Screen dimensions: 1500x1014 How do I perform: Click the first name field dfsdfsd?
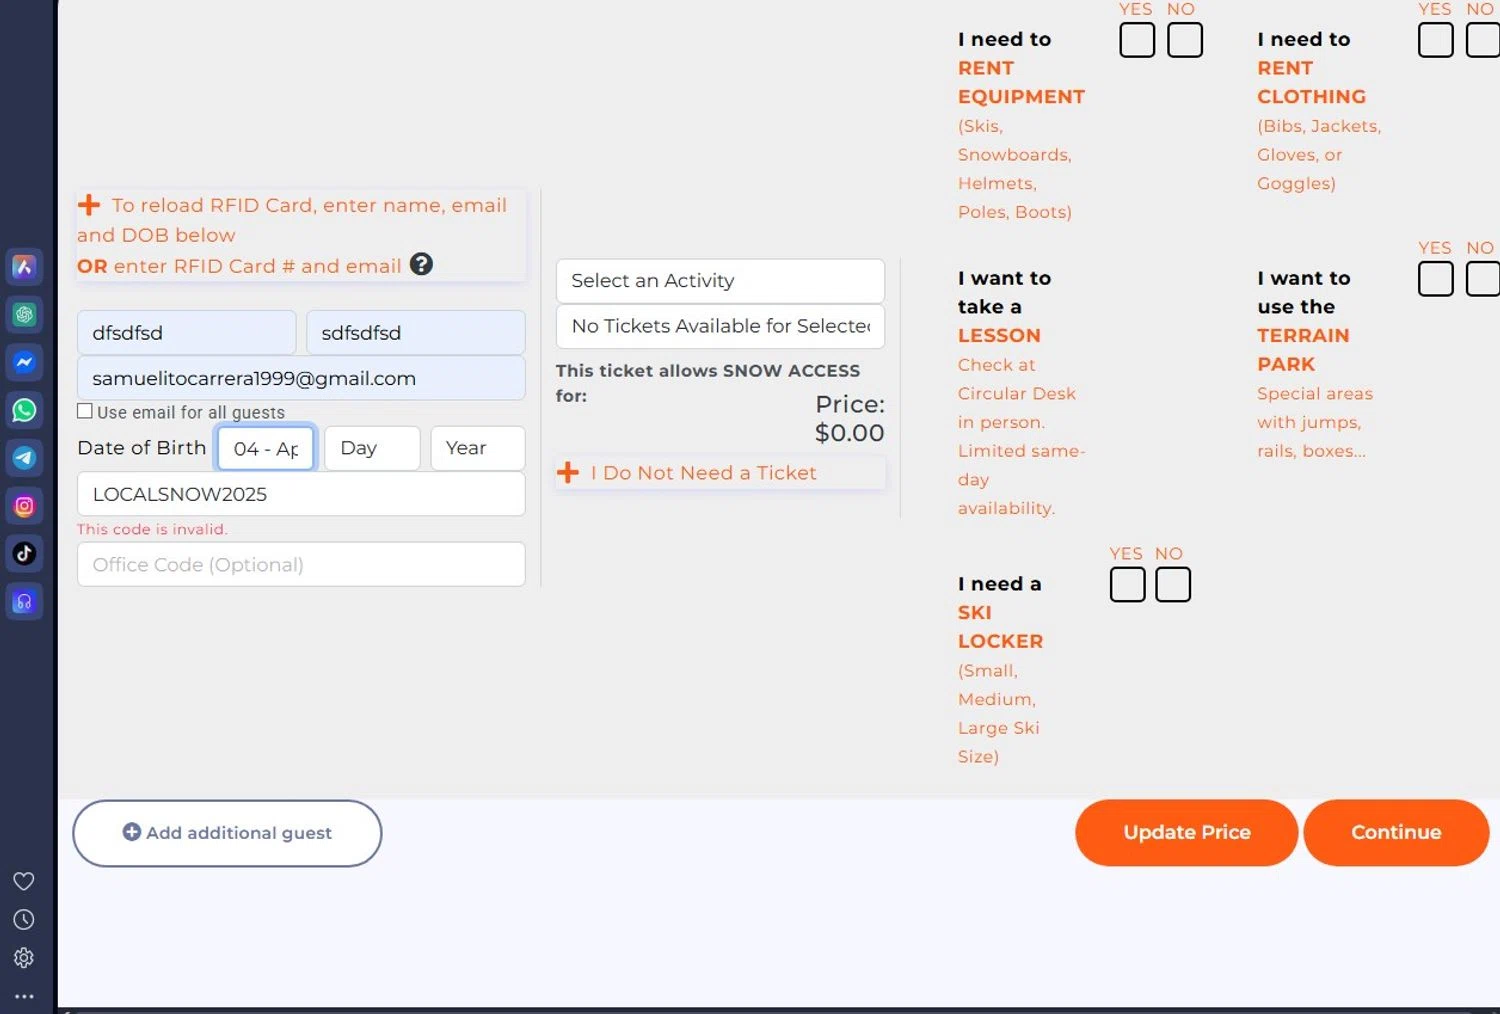pyautogui.click(x=187, y=332)
